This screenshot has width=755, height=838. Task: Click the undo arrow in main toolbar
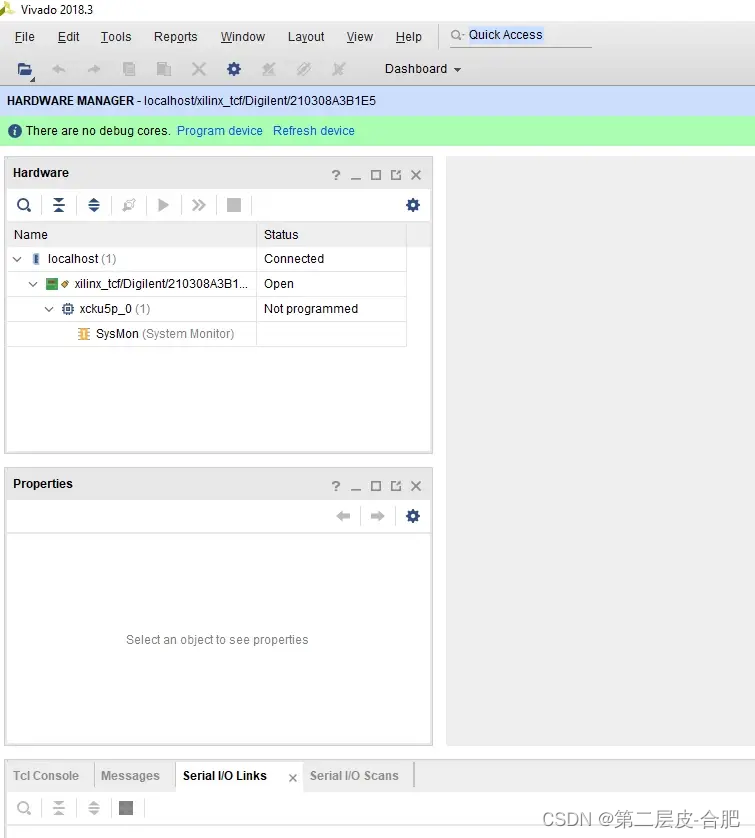tap(59, 69)
